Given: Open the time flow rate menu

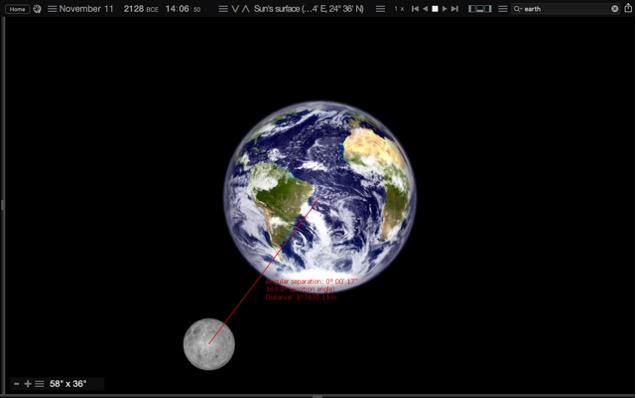Looking at the screenshot, I should (380, 9).
